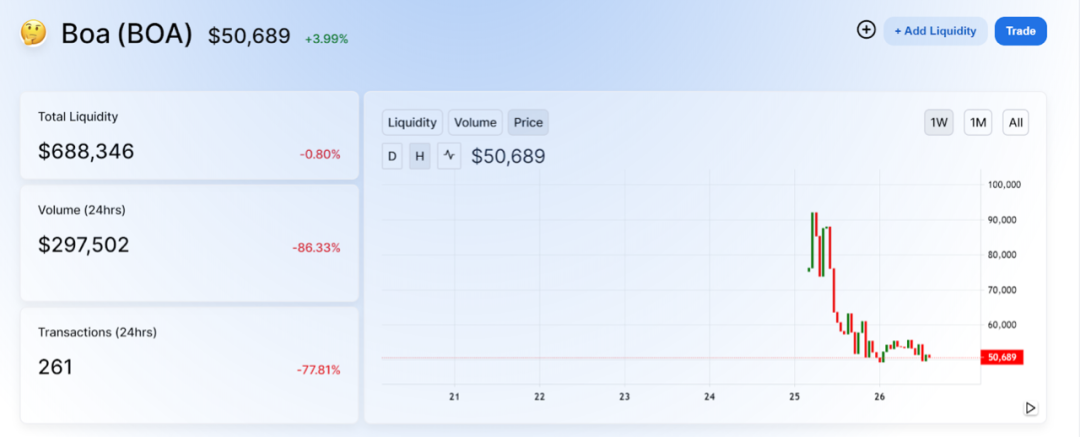Click the circled plus icon near Add Liquidity
This screenshot has width=1080, height=437.
[866, 30]
